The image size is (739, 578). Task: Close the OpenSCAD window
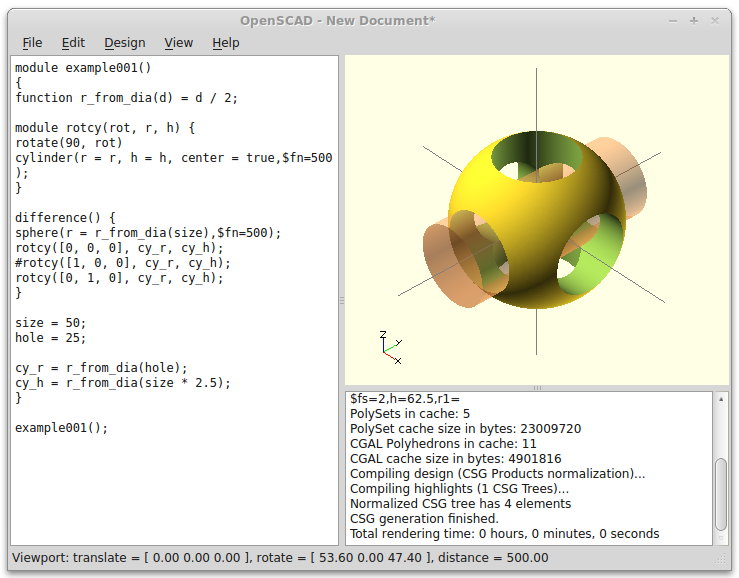(715, 20)
